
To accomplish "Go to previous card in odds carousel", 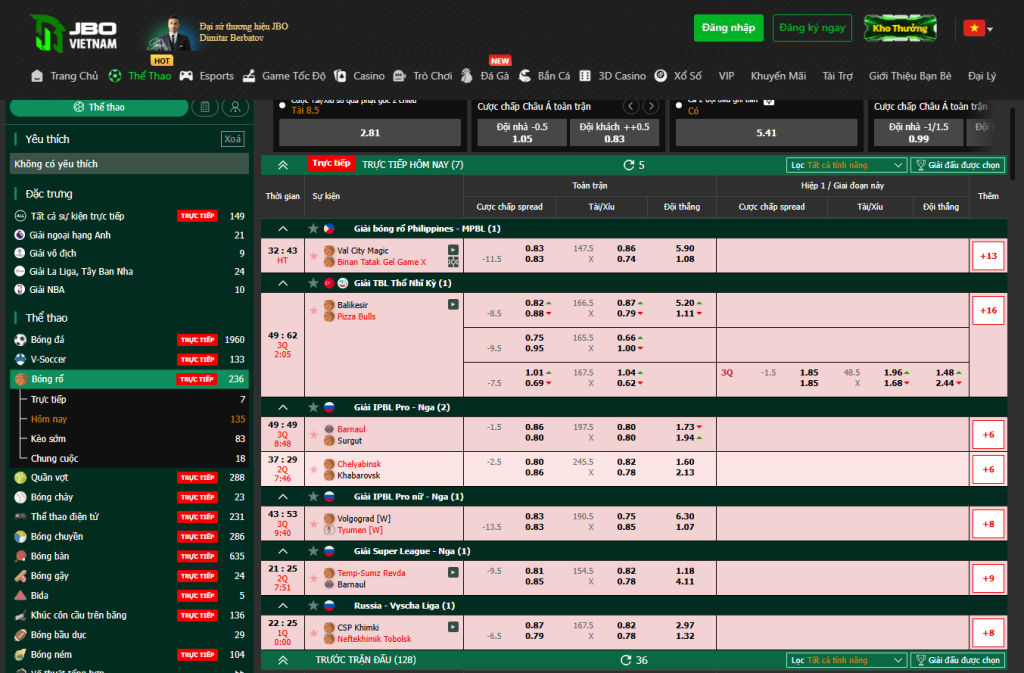I will coord(631,106).
